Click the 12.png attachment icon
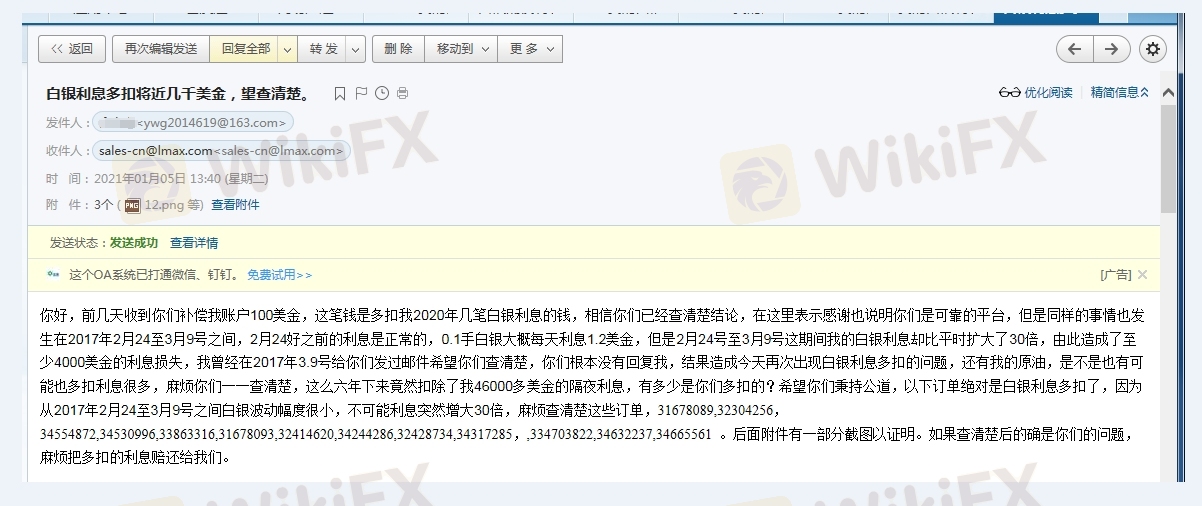Image resolution: width=1202 pixels, height=506 pixels. (x=132, y=205)
